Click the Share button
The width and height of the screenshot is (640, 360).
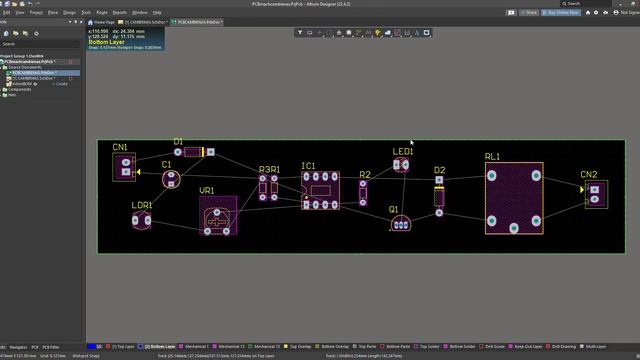click(x=529, y=13)
